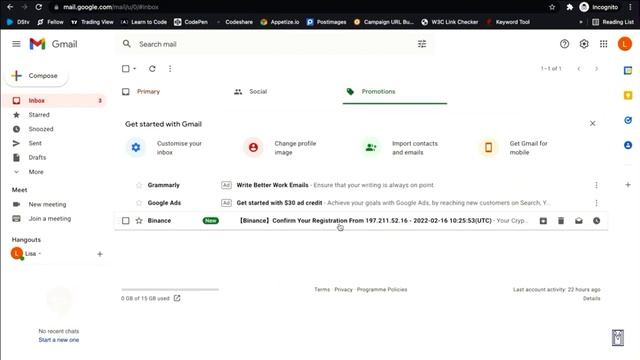The image size is (640, 360).
Task: Star the Grammarly ad
Action: point(139,185)
